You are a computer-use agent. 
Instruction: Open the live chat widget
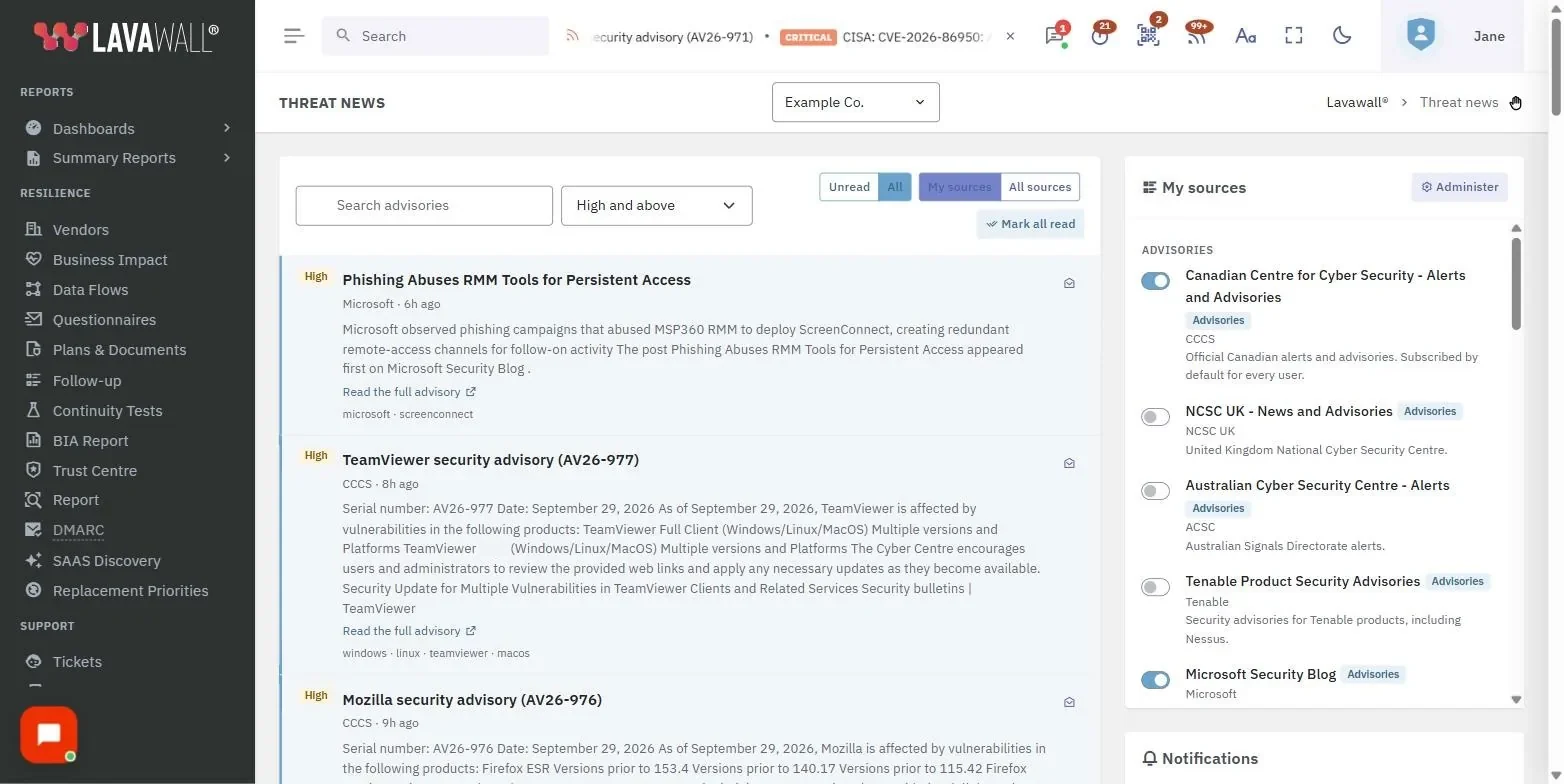pyautogui.click(x=48, y=735)
